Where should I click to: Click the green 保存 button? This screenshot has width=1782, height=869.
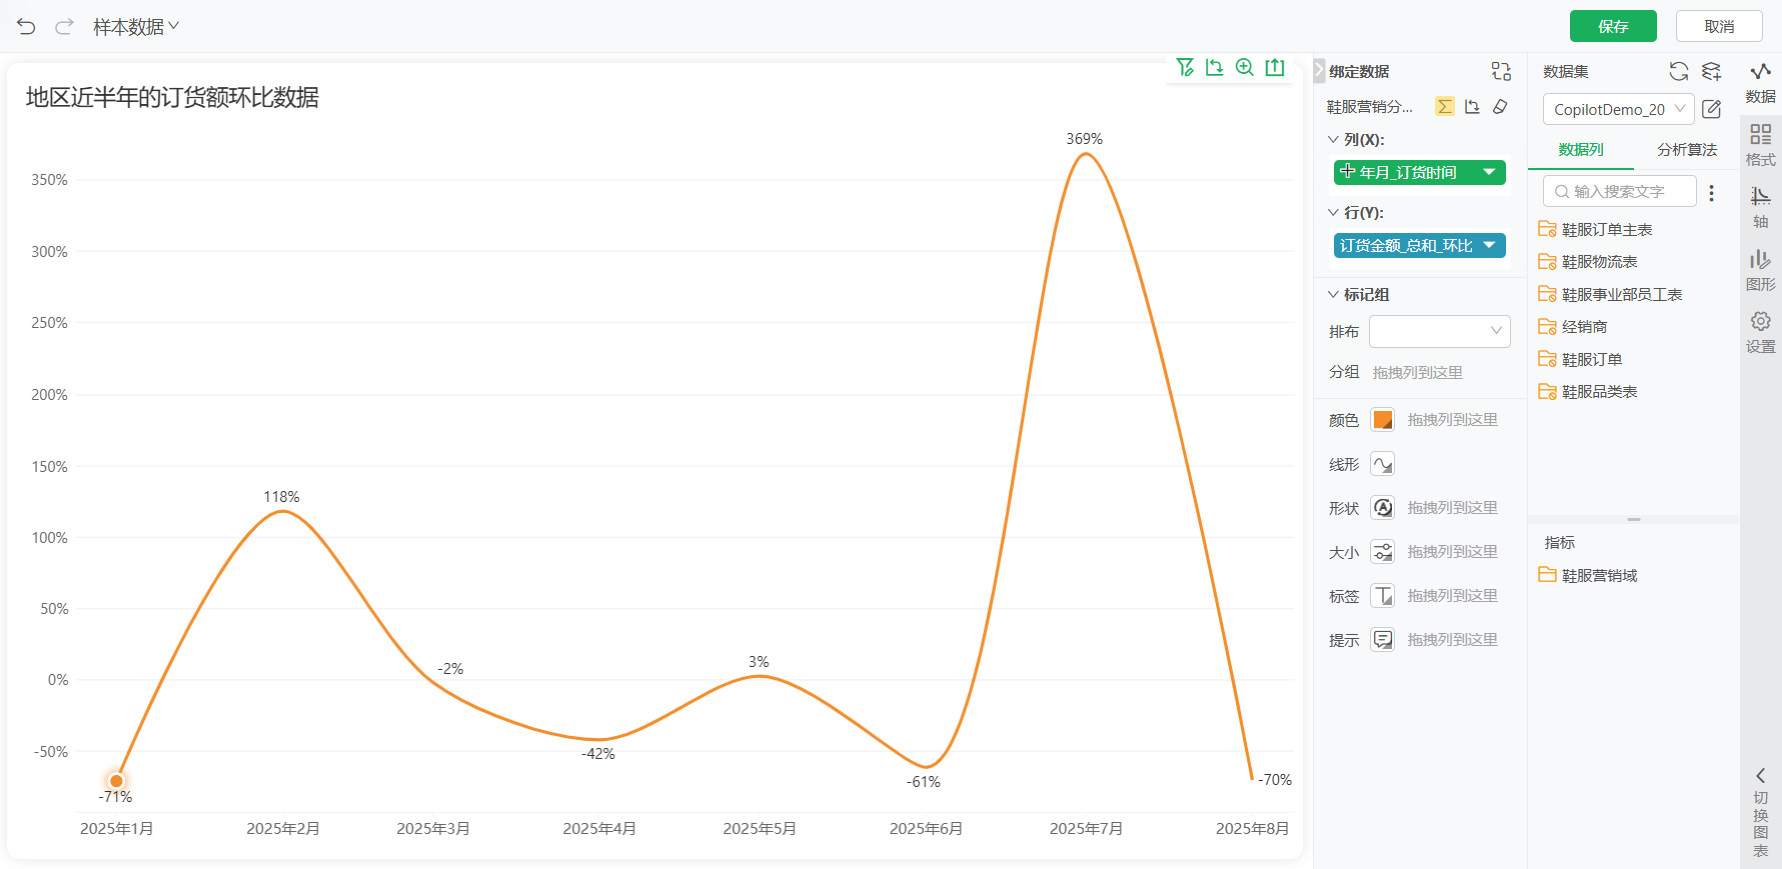(1612, 26)
